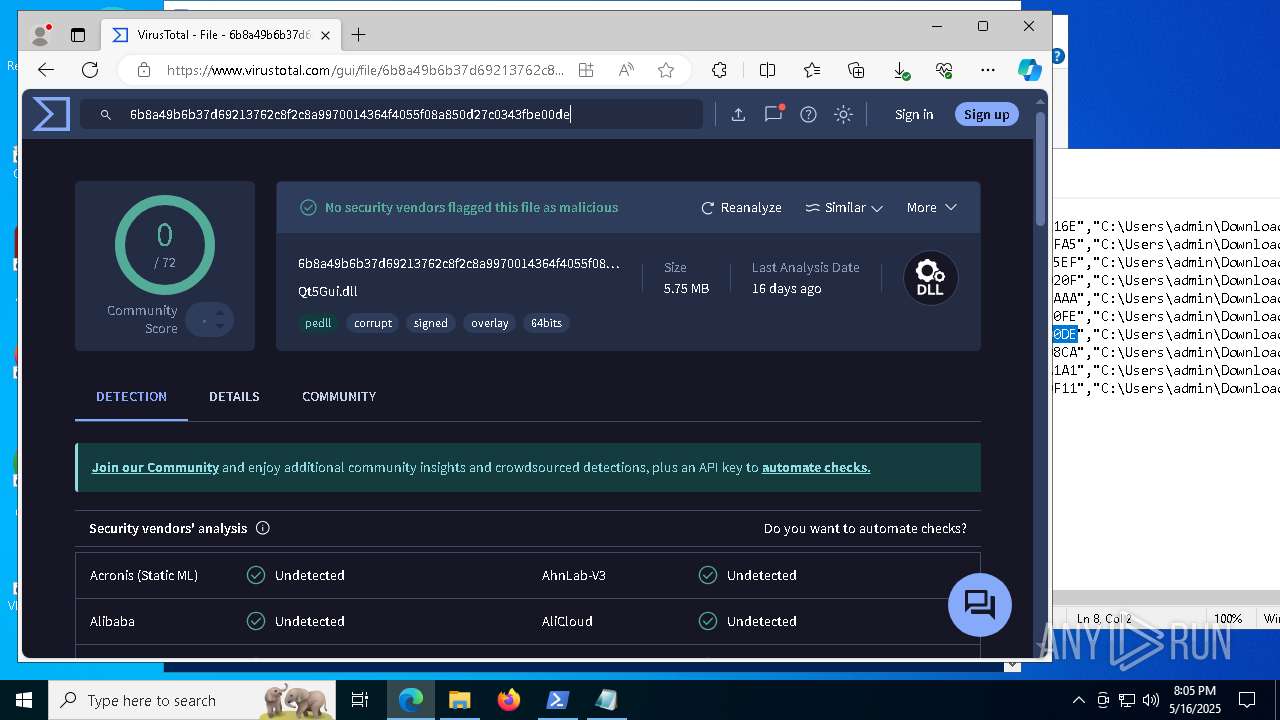1280x720 pixels.
Task: Click the browser address bar URL
Action: (x=365, y=70)
